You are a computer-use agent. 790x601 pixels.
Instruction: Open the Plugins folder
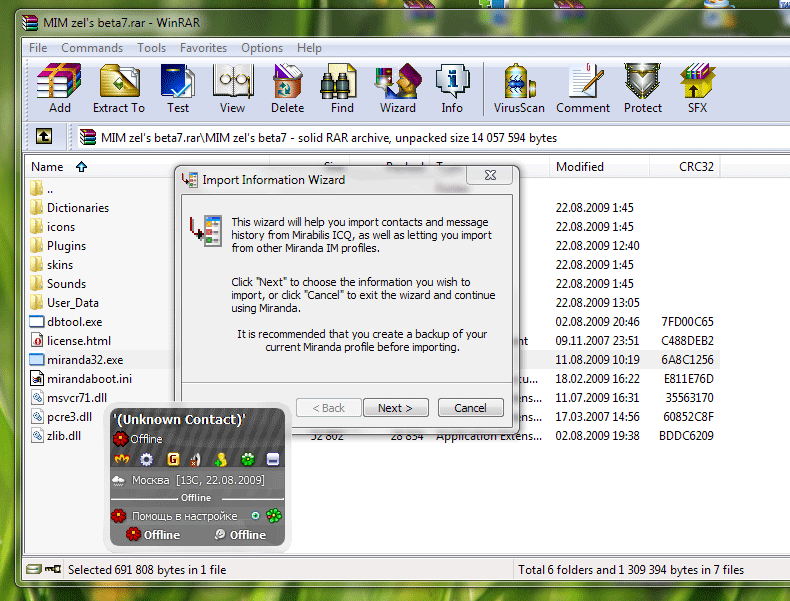pyautogui.click(x=66, y=246)
